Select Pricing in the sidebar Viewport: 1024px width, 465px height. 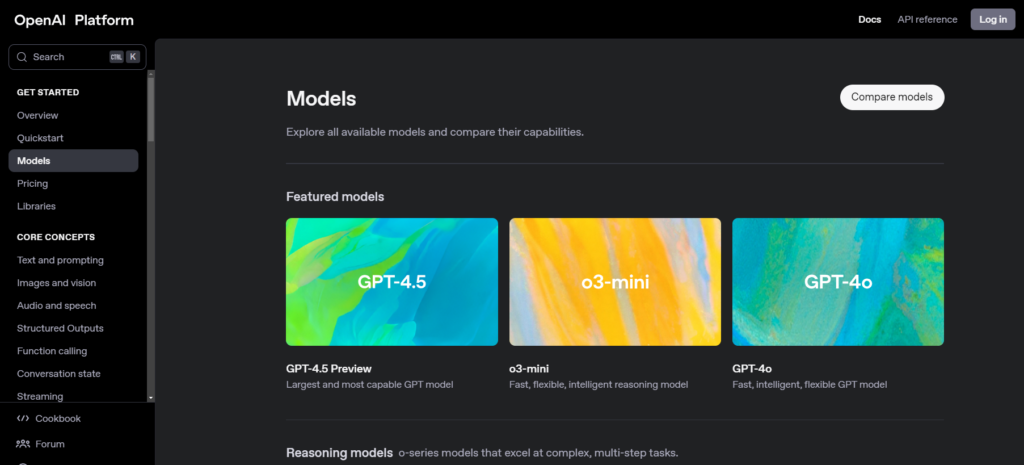[x=32, y=184]
